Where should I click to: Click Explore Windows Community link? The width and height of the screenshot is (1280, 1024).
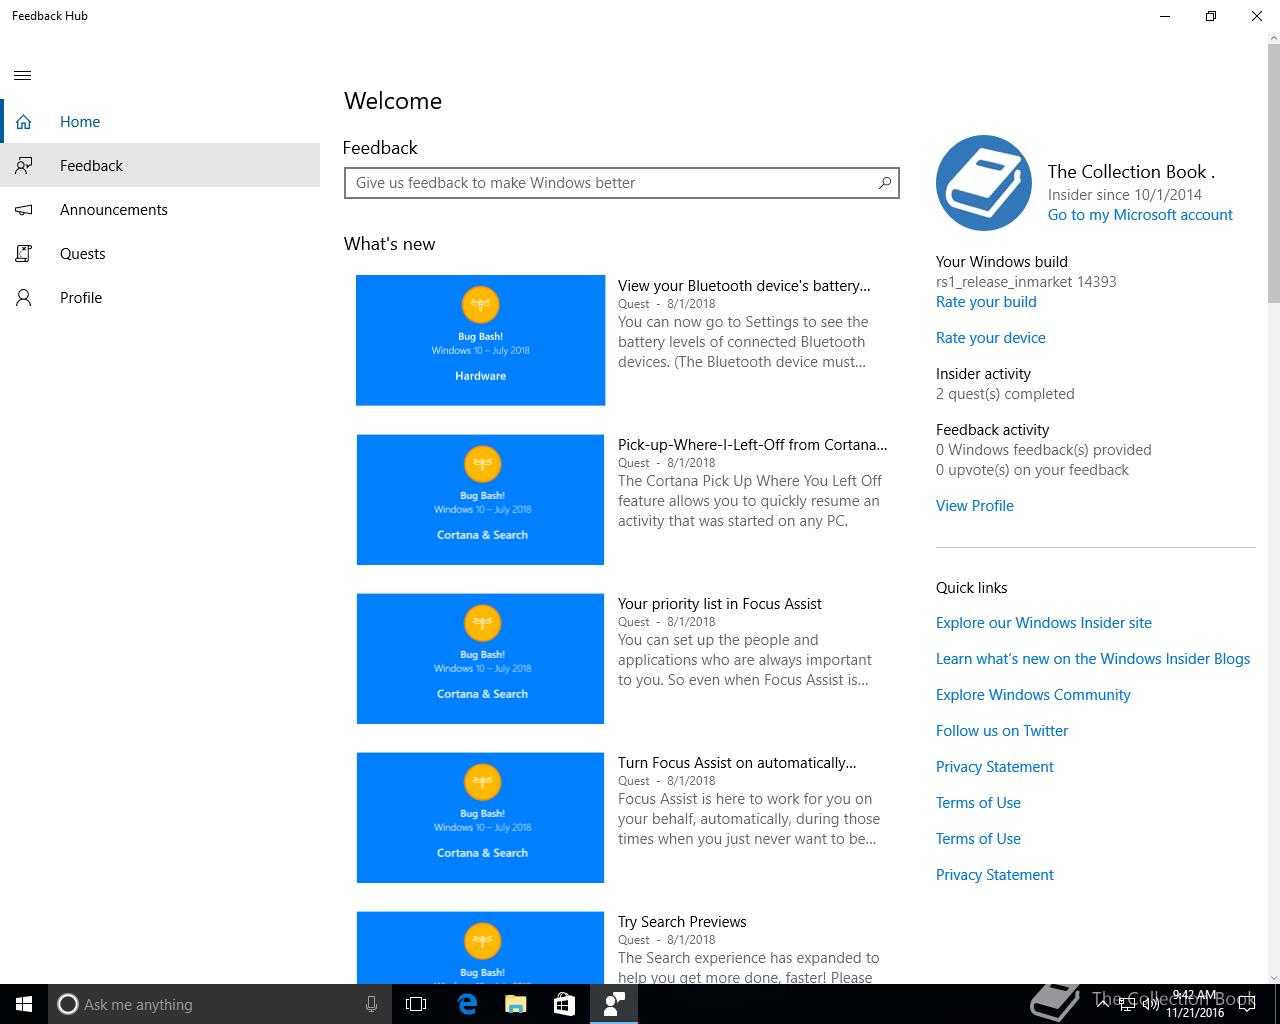point(1033,695)
